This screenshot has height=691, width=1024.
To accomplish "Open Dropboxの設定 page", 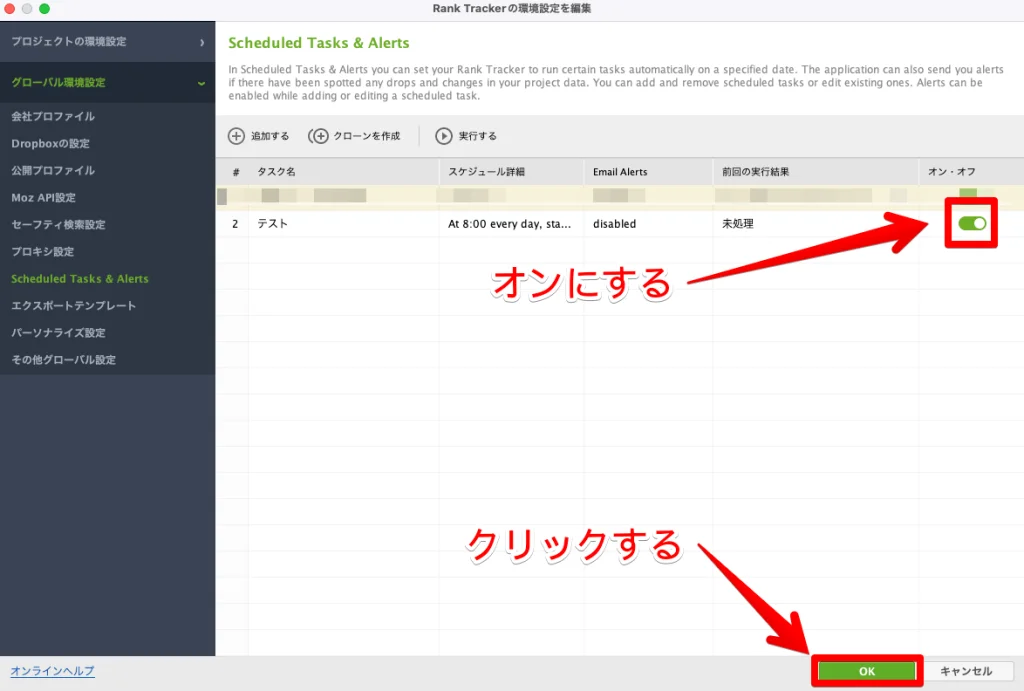I will click(x=50, y=144).
